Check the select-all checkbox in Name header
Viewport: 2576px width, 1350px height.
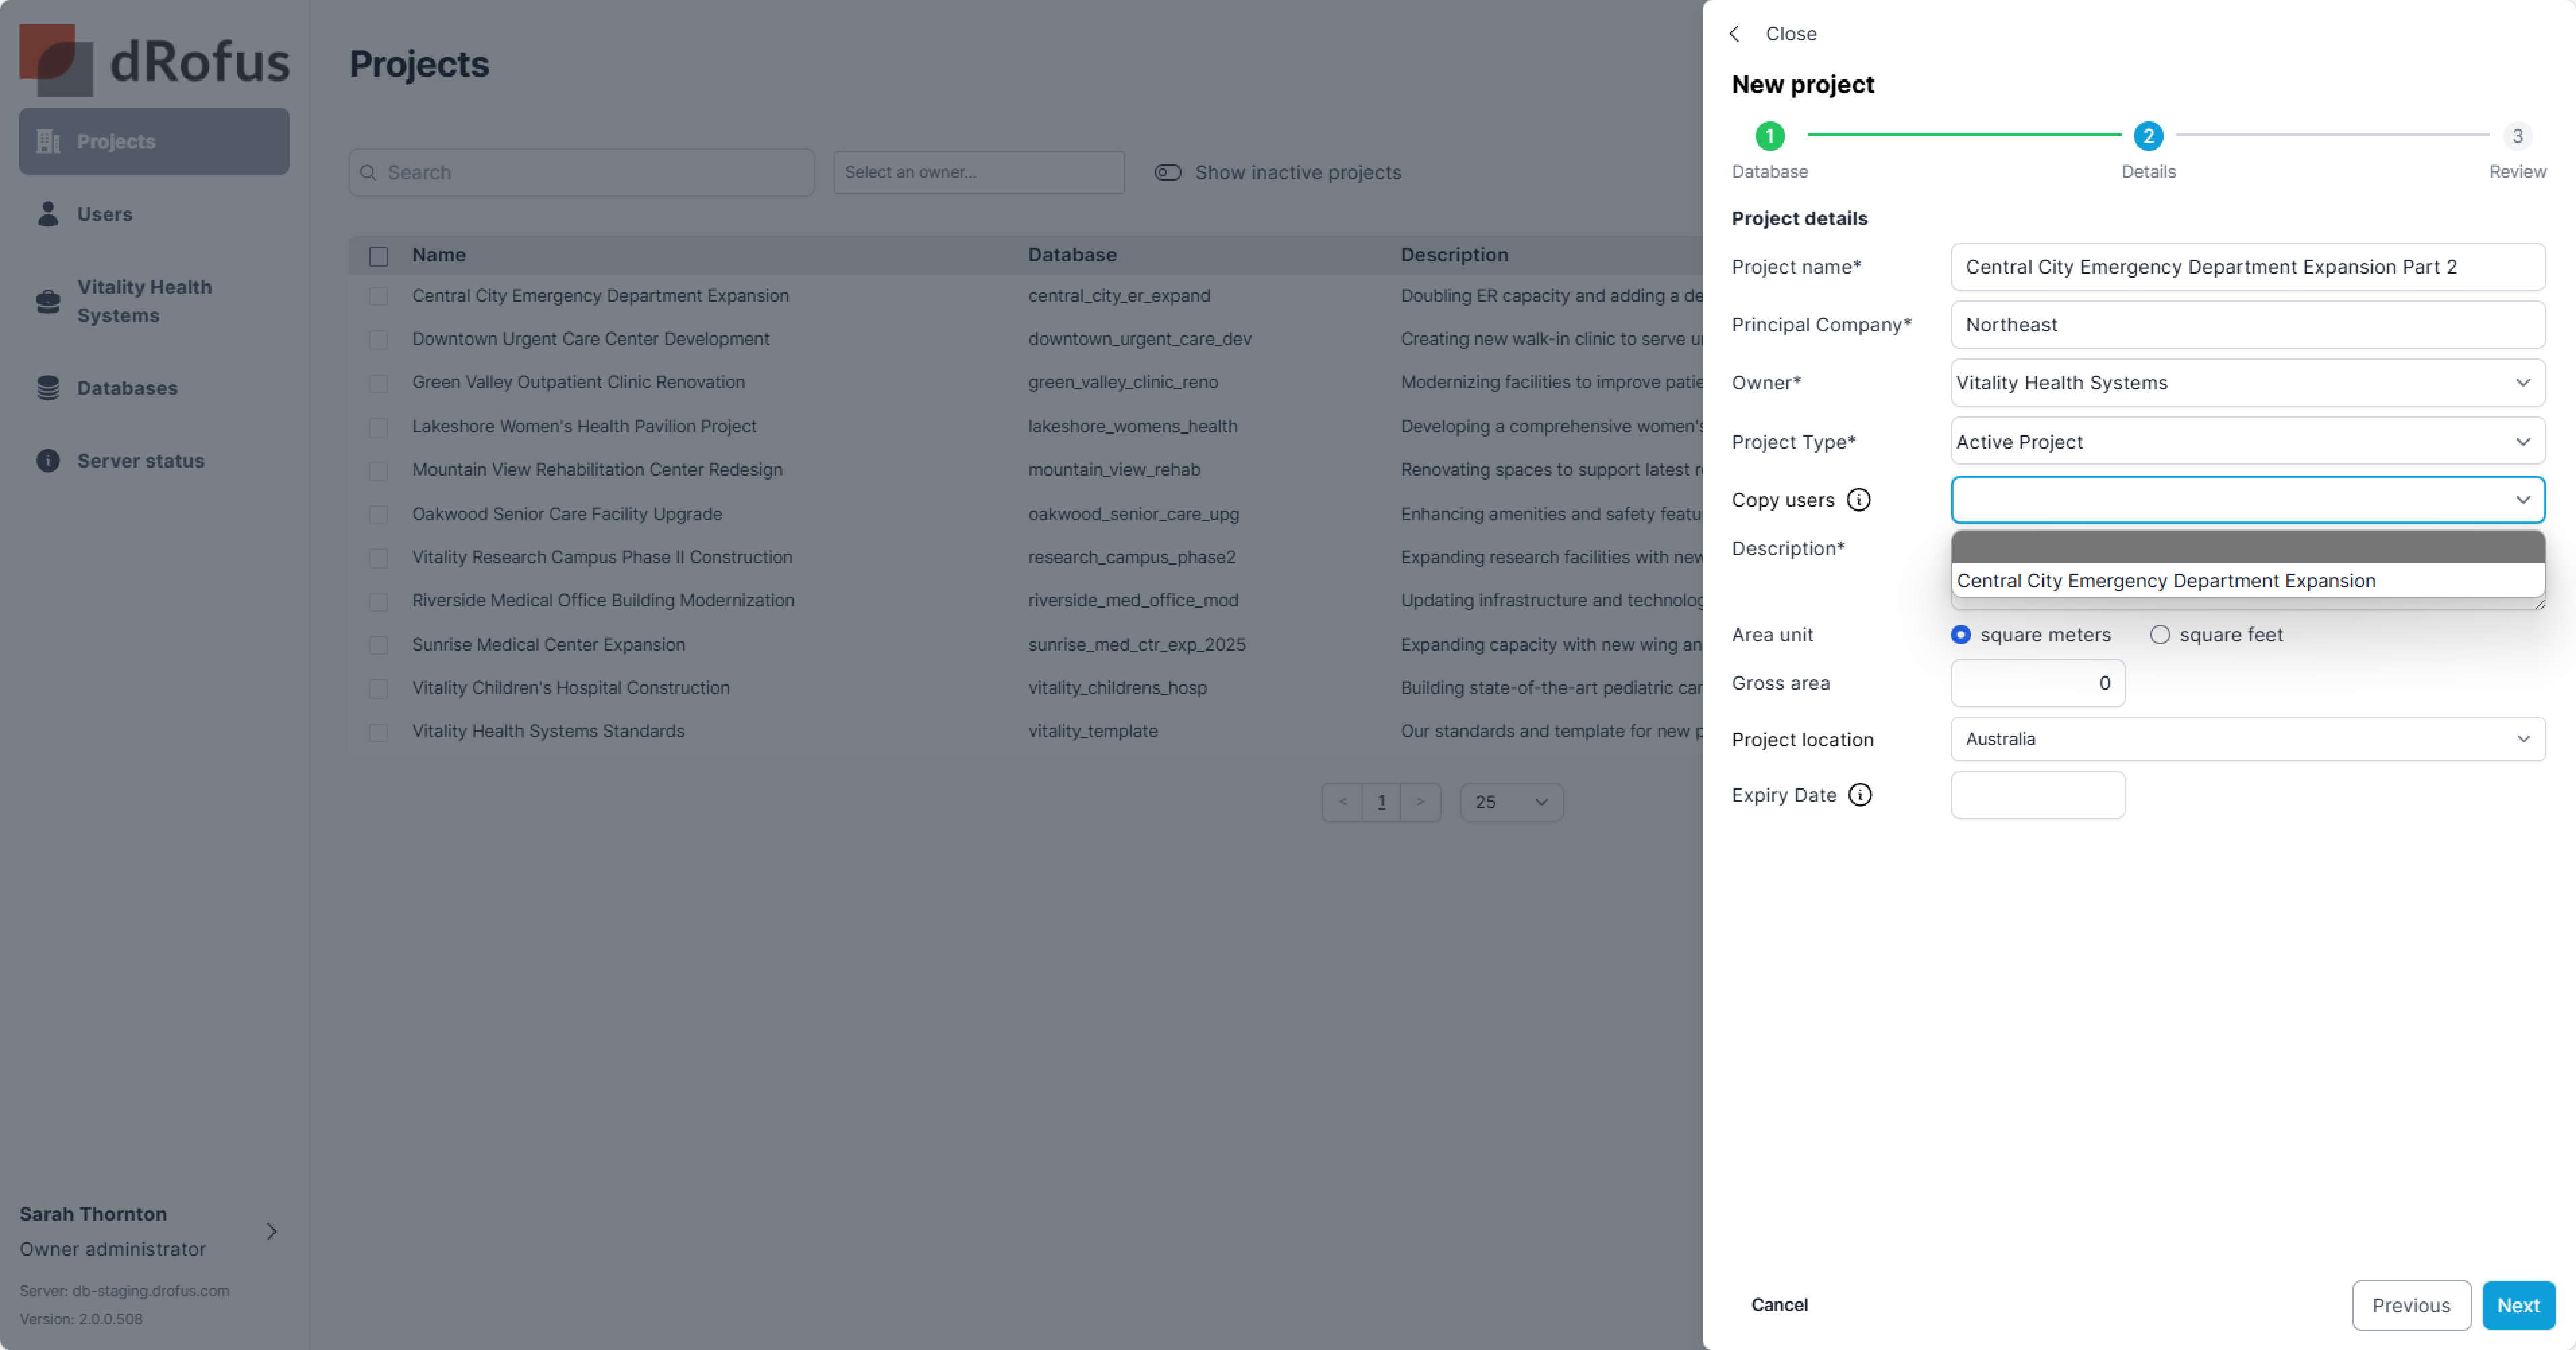click(378, 256)
